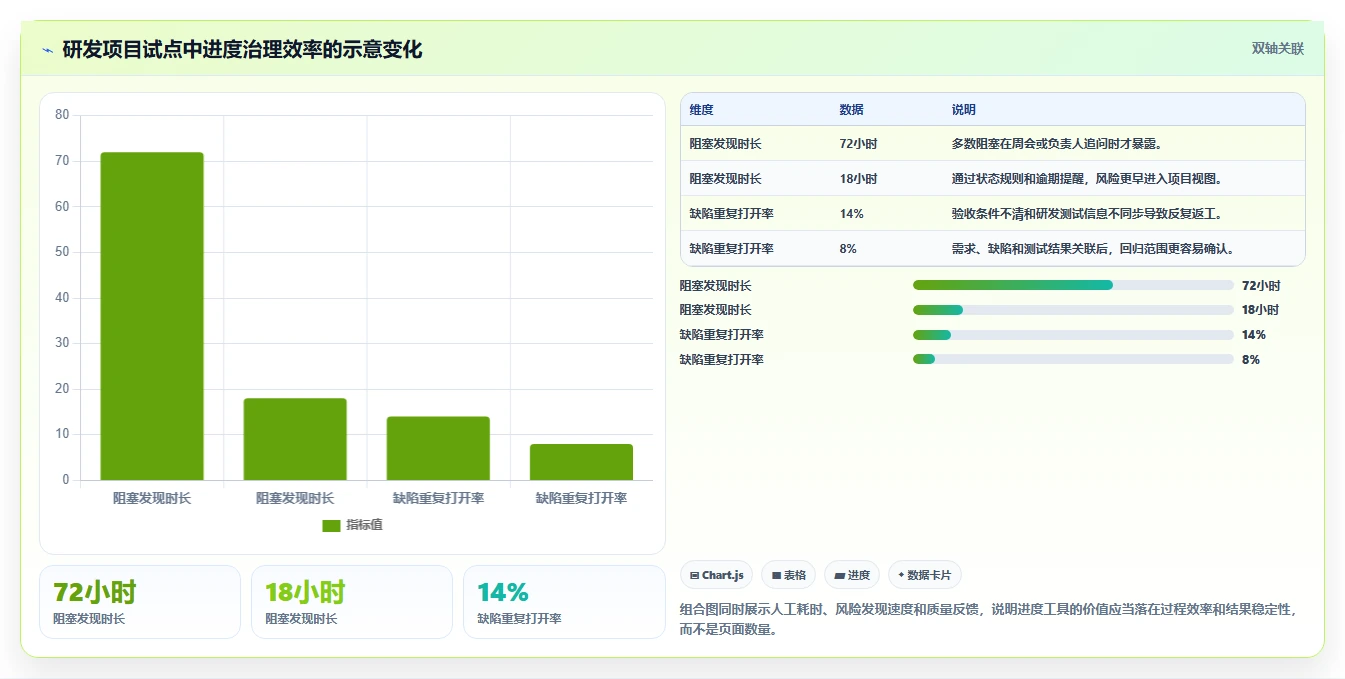Screen dimensions: 1345x679
Task: Toggle the 指标值 legend color swatch
Action: coord(331,526)
